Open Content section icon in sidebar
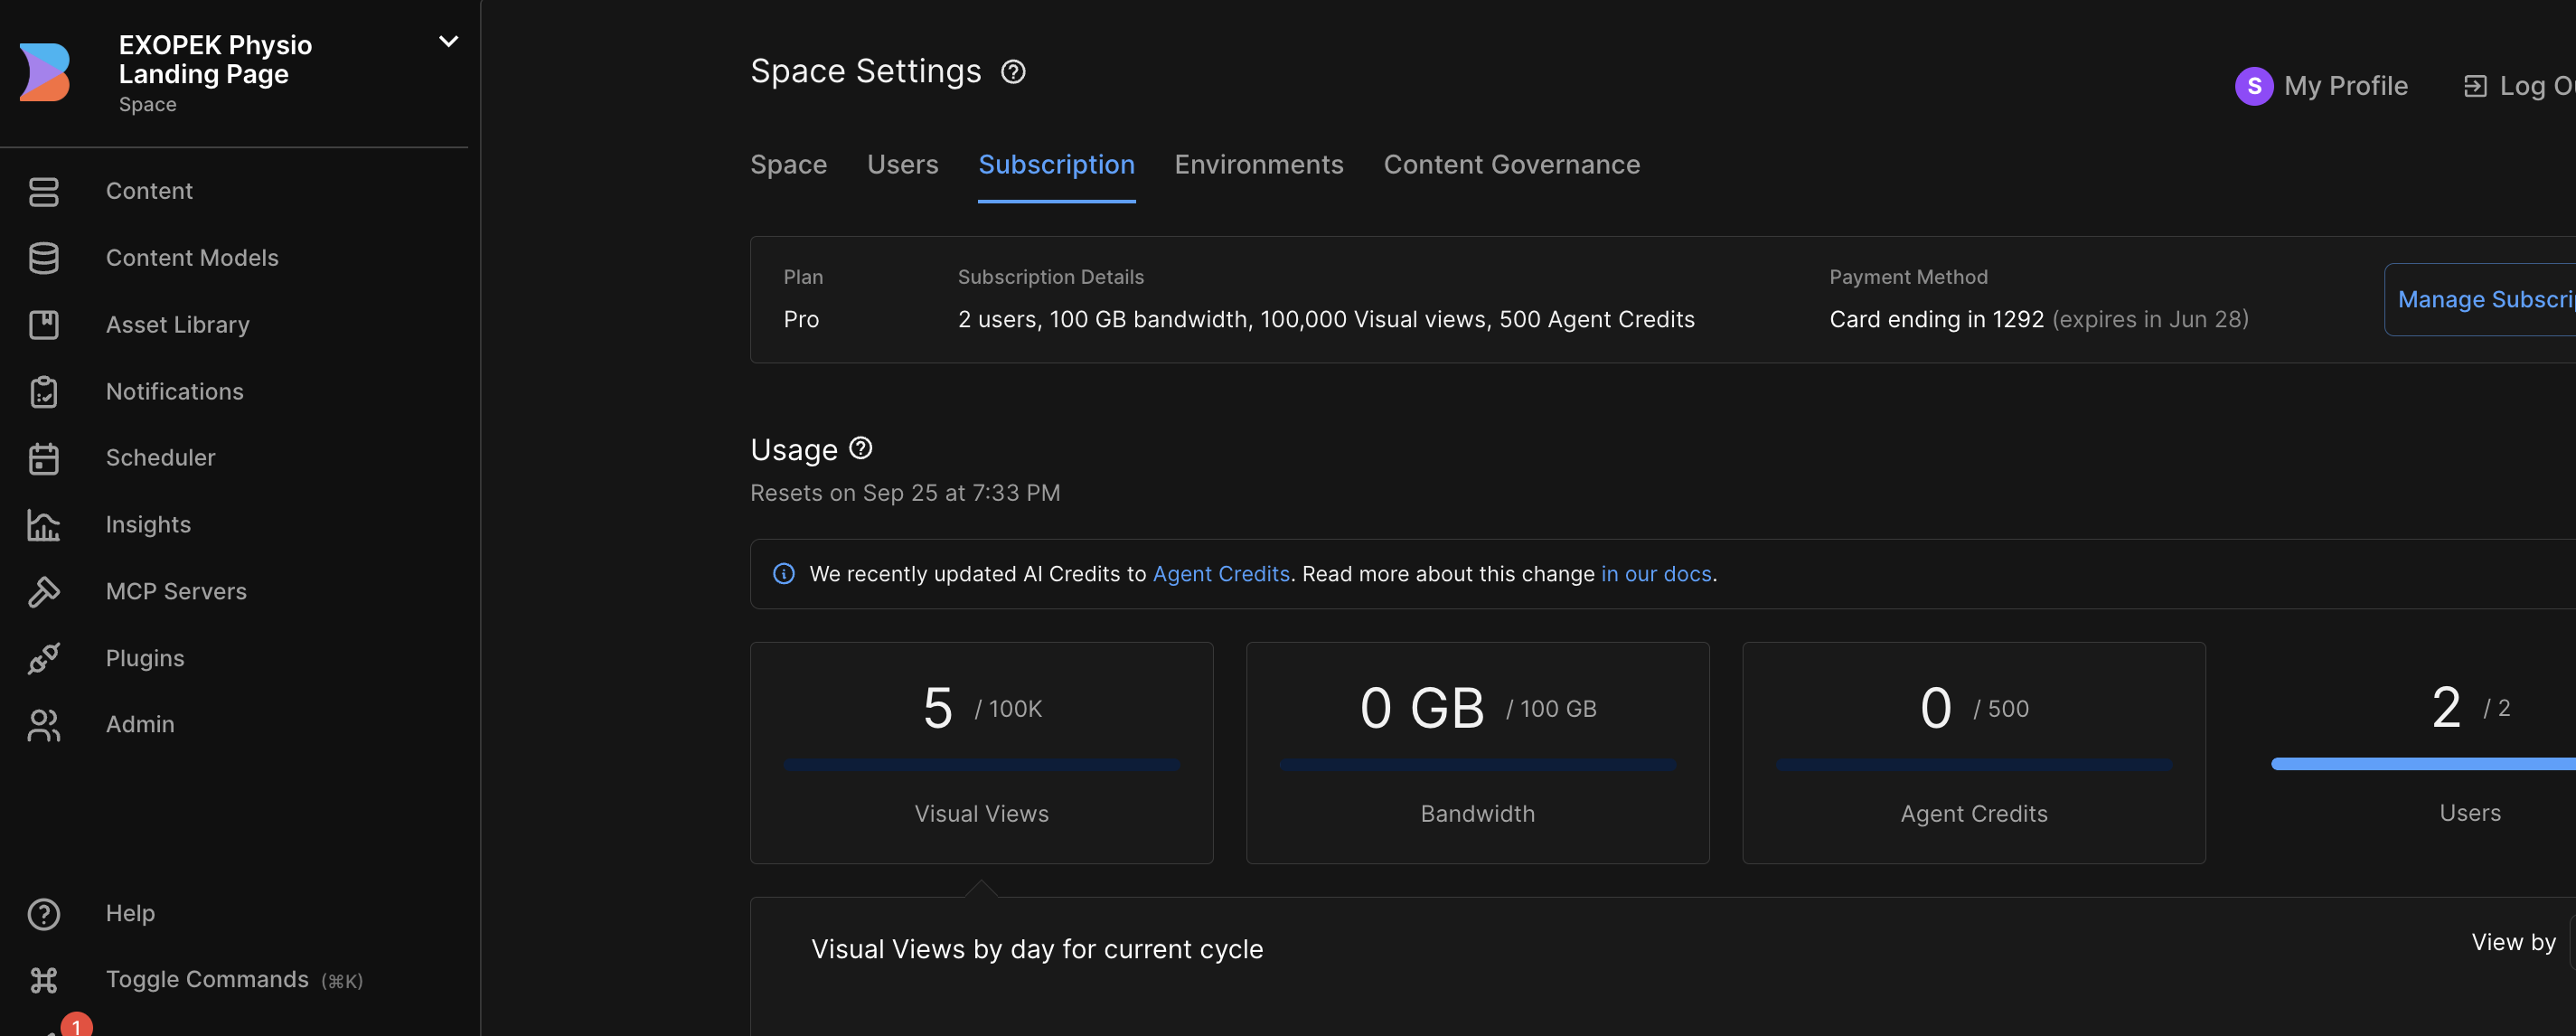 coord(43,191)
